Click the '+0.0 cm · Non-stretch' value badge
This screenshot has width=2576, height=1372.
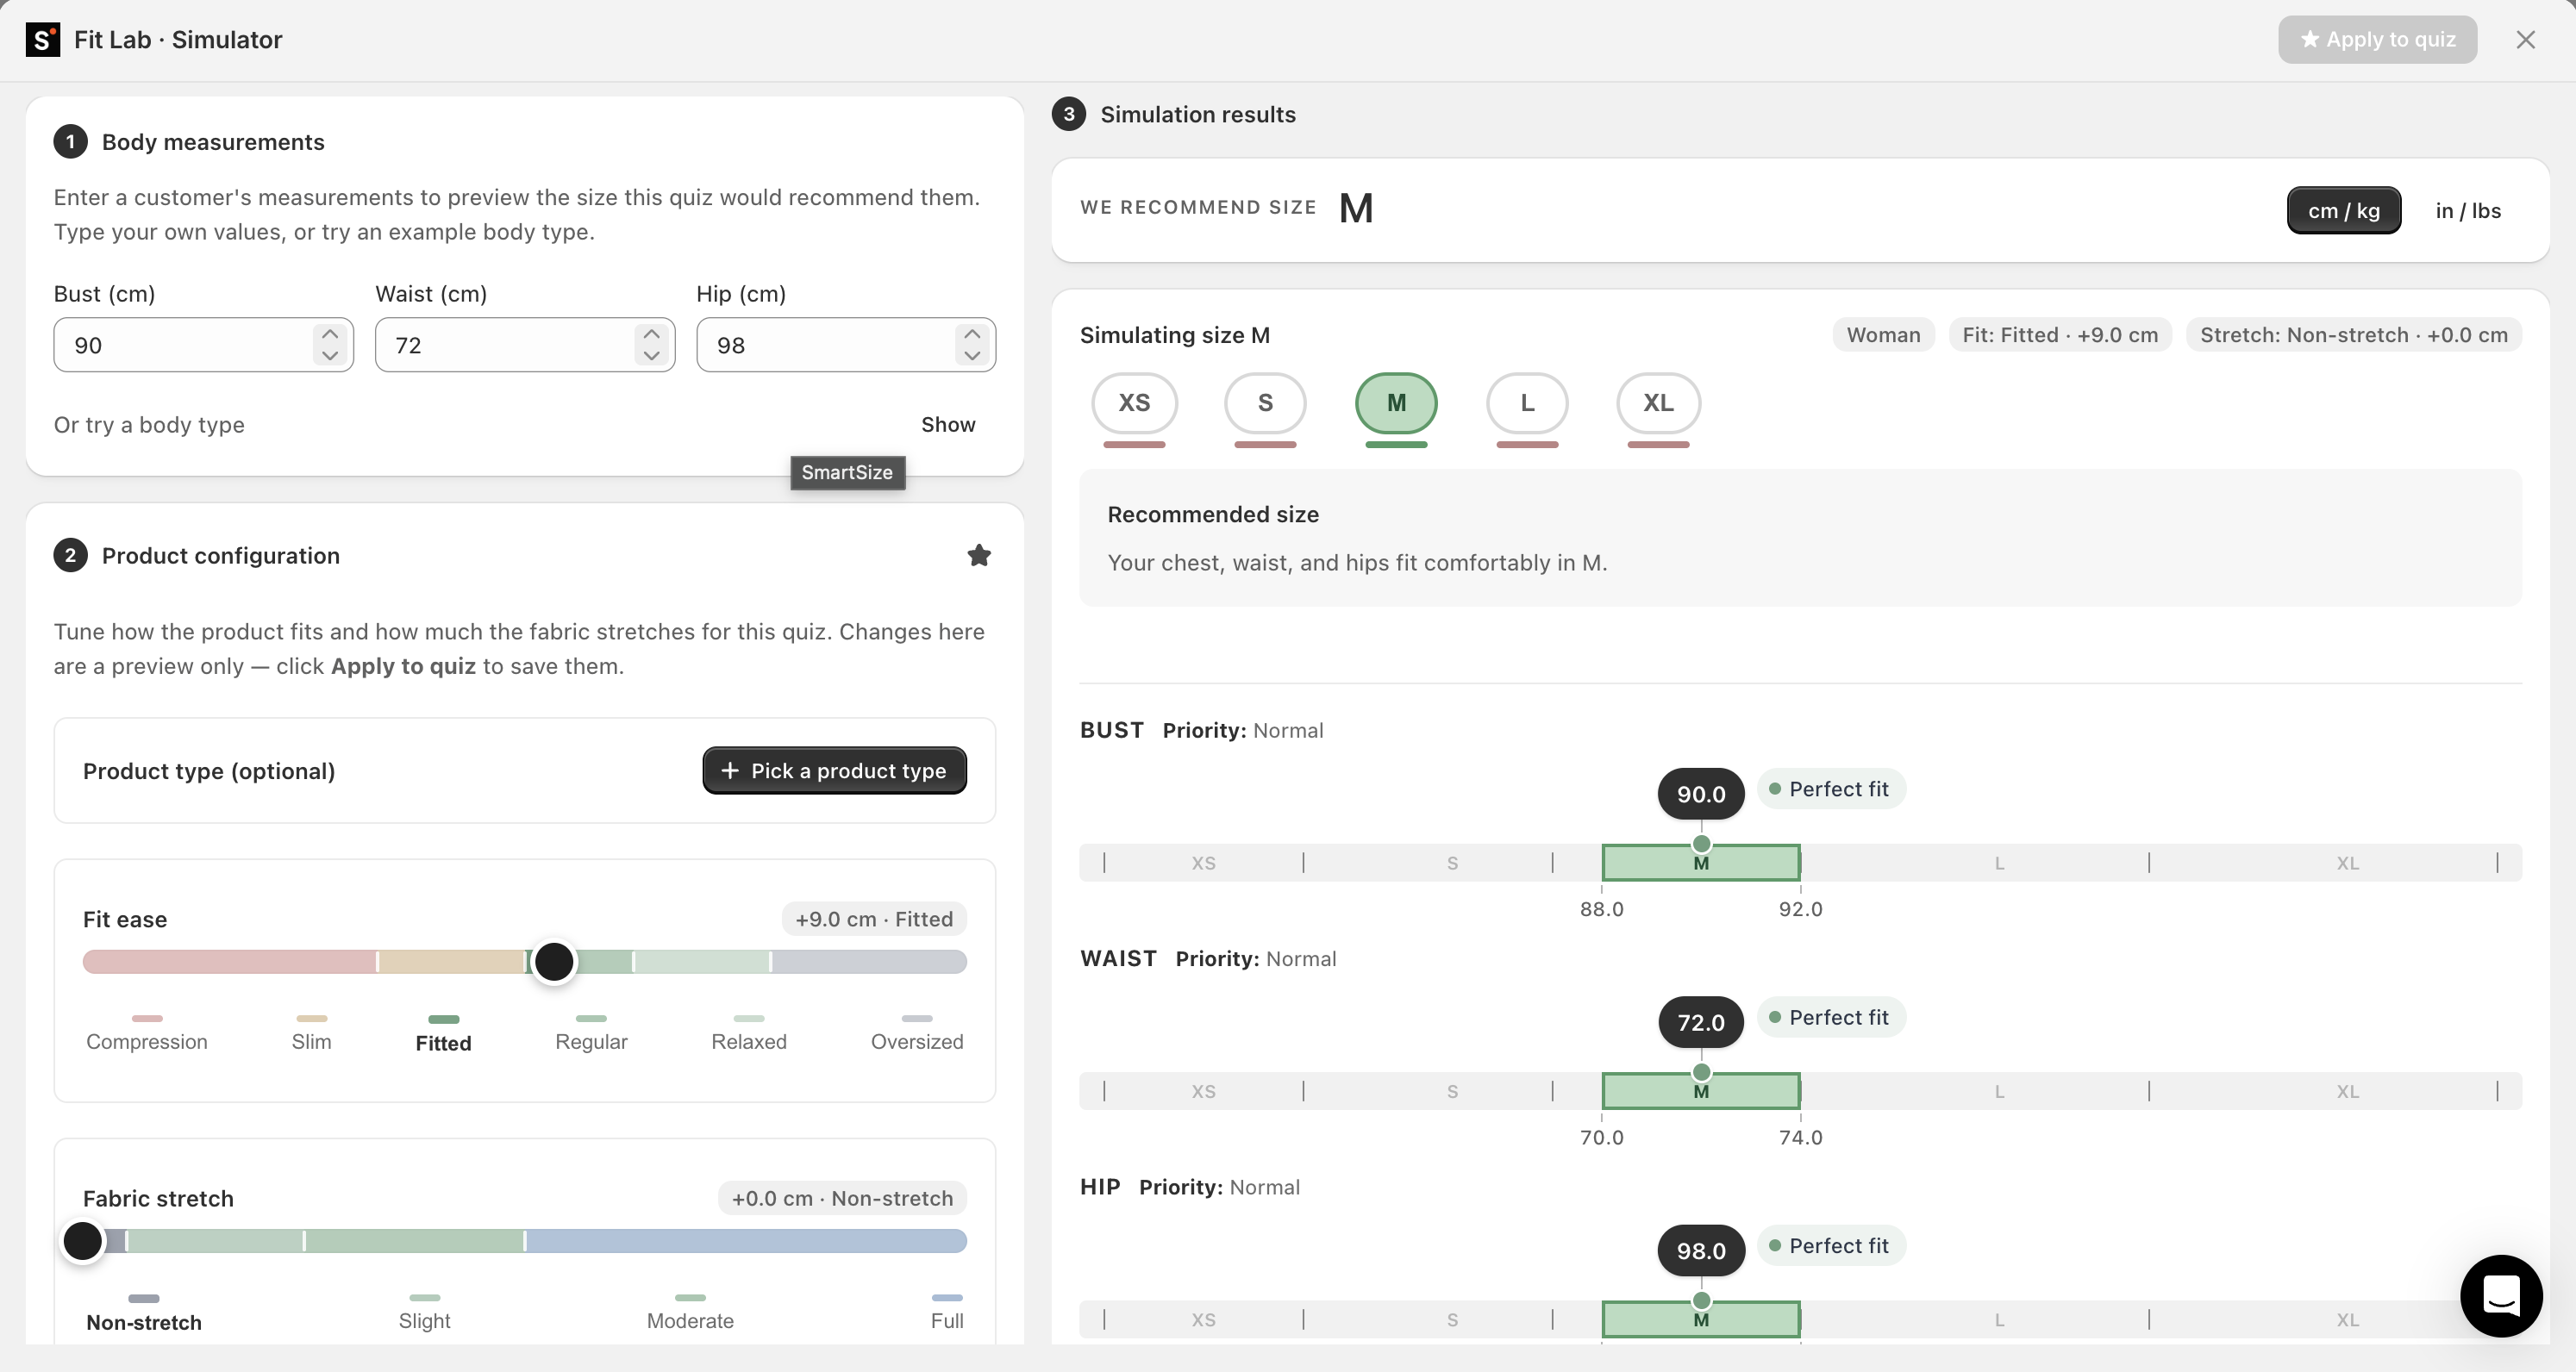[842, 1198]
